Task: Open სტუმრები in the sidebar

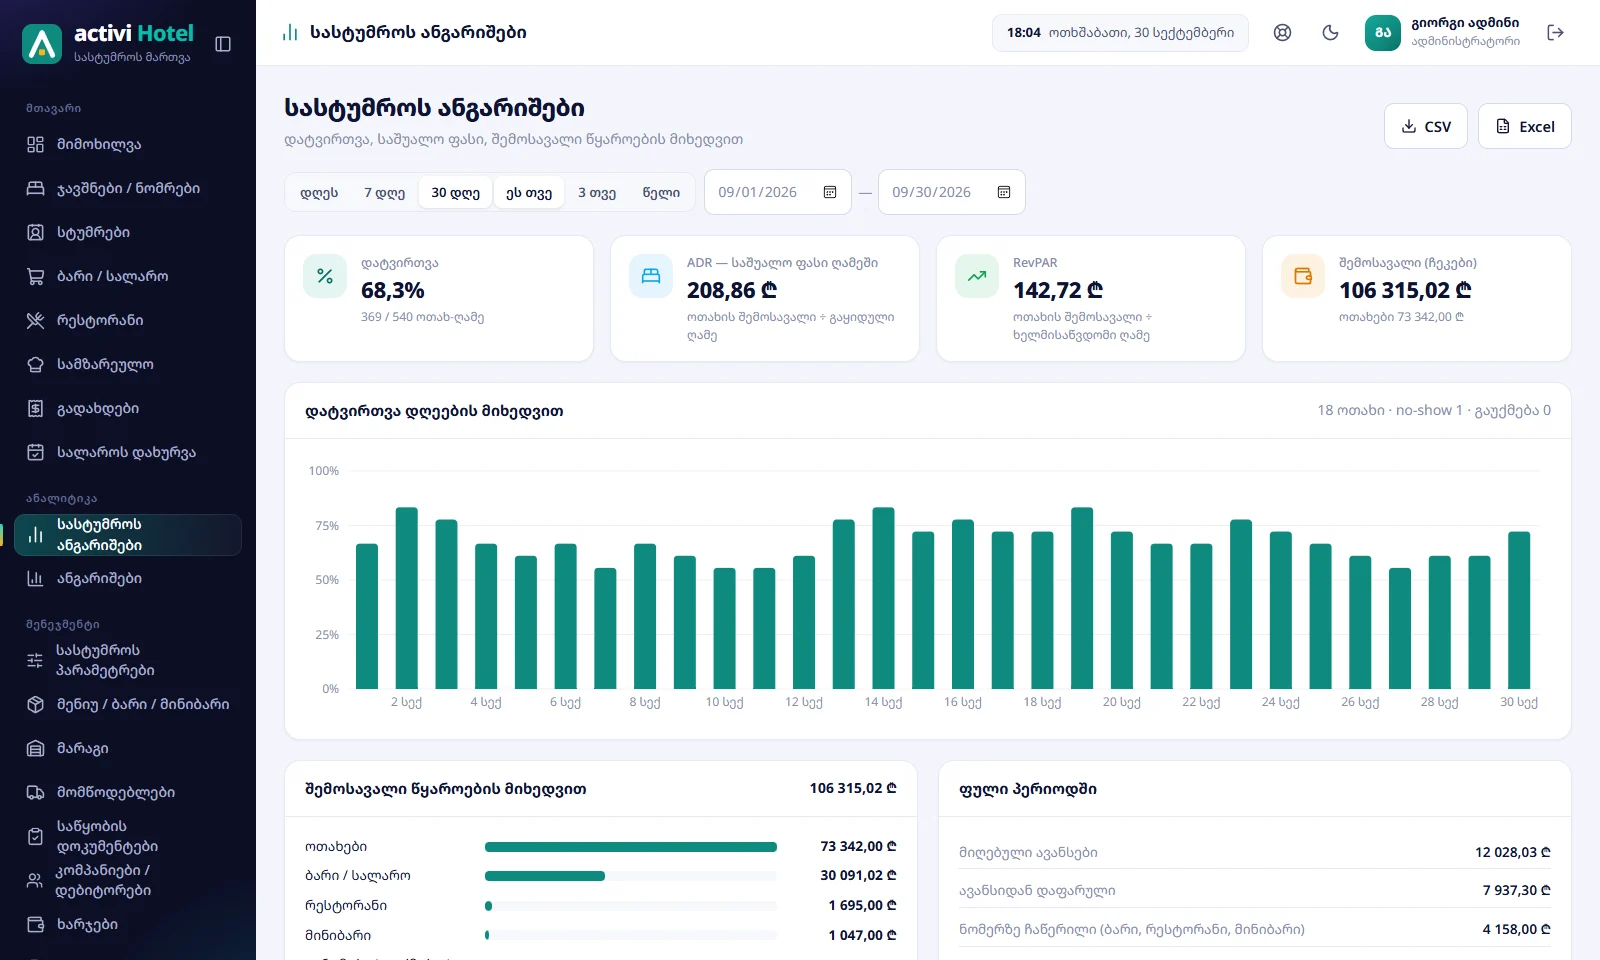Action: [128, 232]
